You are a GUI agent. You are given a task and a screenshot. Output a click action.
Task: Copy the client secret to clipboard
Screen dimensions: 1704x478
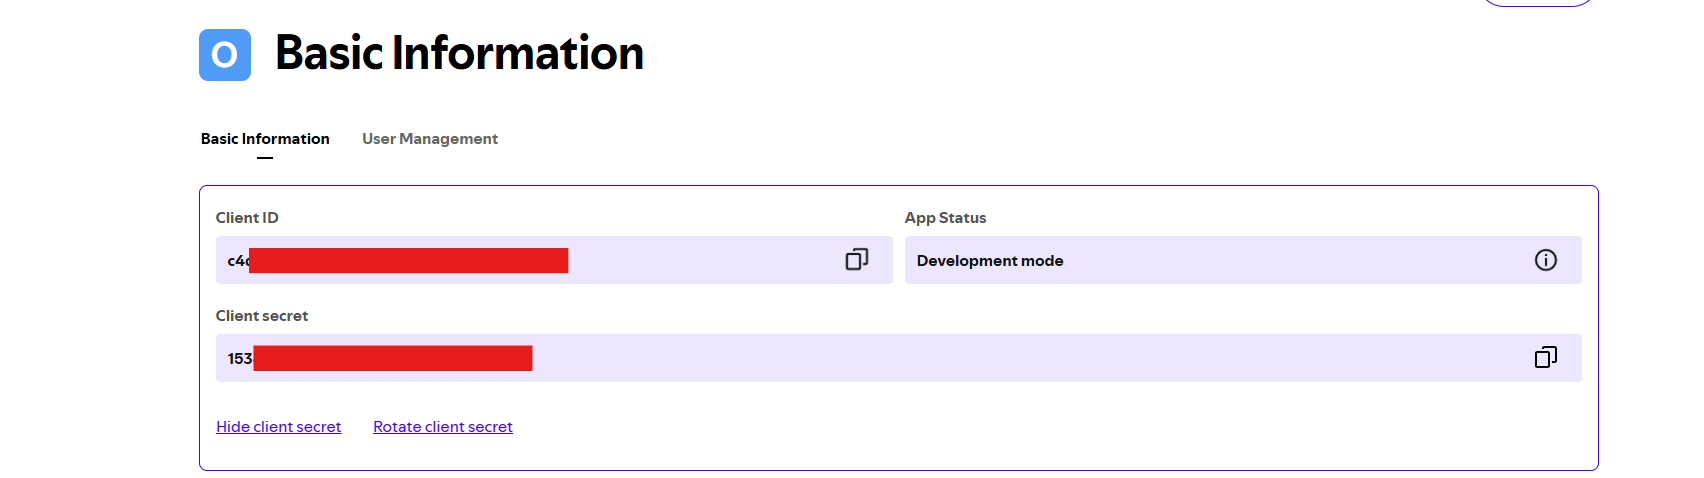click(x=1545, y=358)
